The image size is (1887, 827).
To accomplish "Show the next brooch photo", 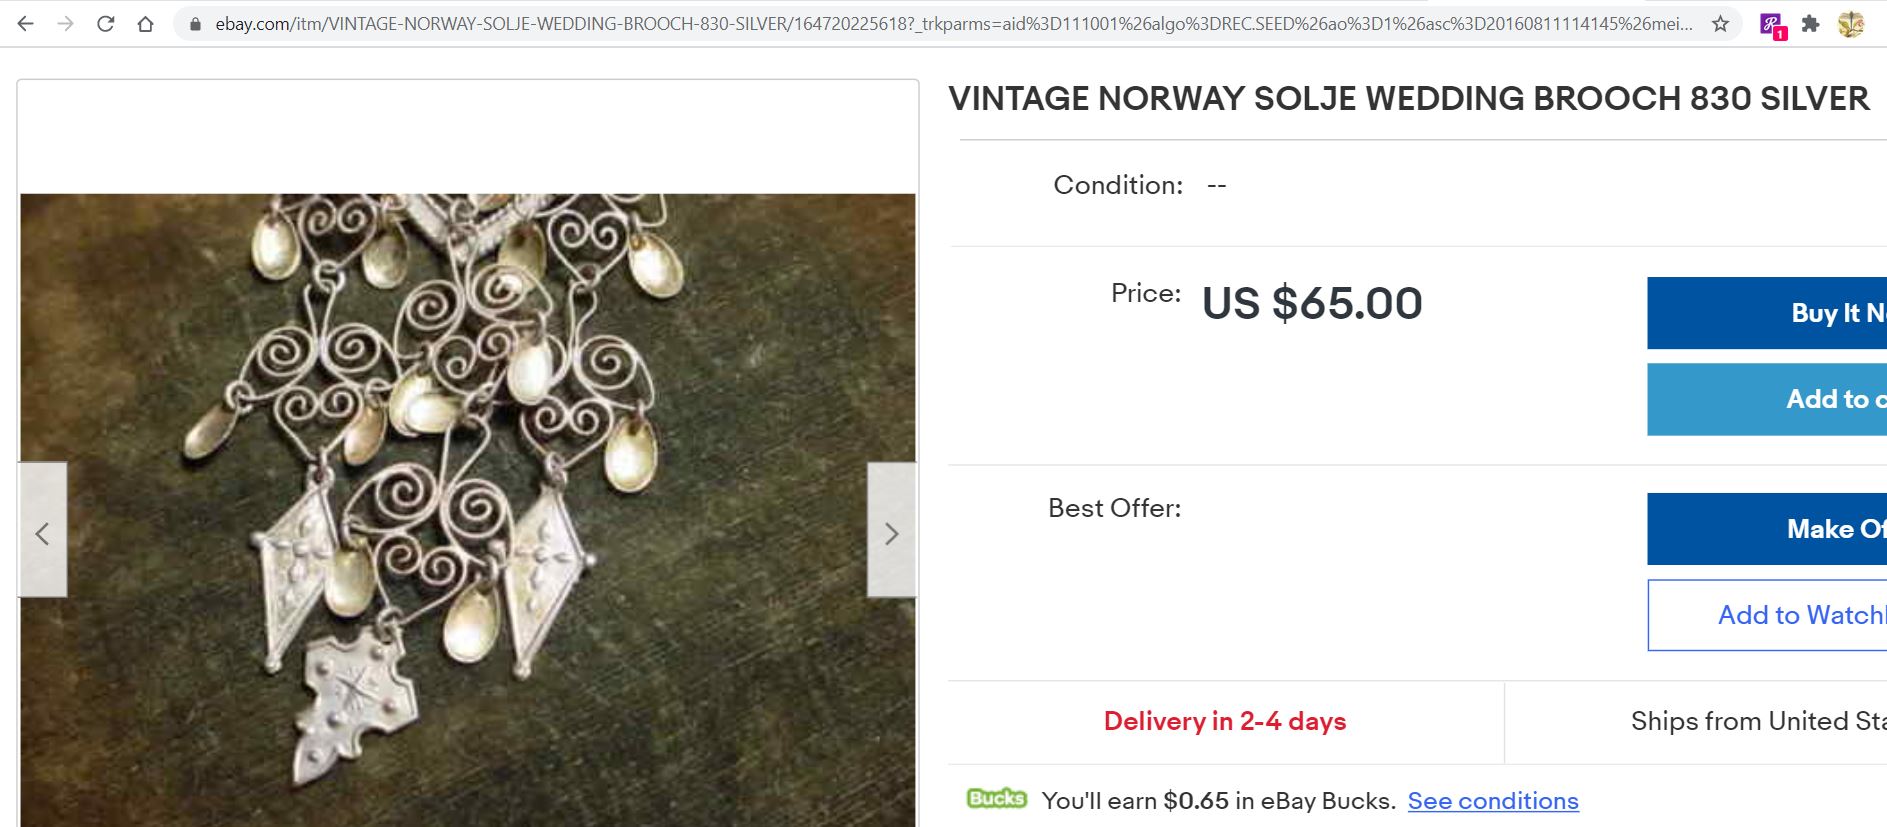I will [x=892, y=531].
